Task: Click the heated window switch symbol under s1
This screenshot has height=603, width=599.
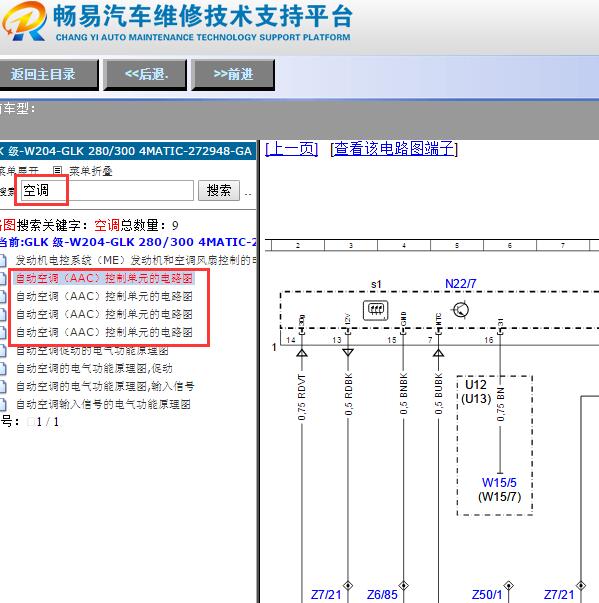Action: [x=376, y=310]
